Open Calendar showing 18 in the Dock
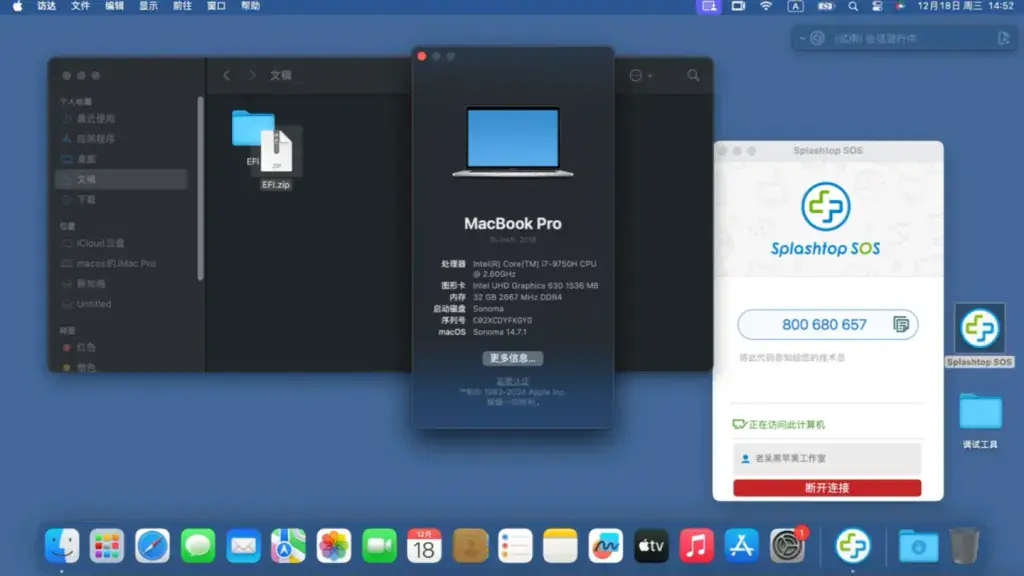 click(x=424, y=545)
